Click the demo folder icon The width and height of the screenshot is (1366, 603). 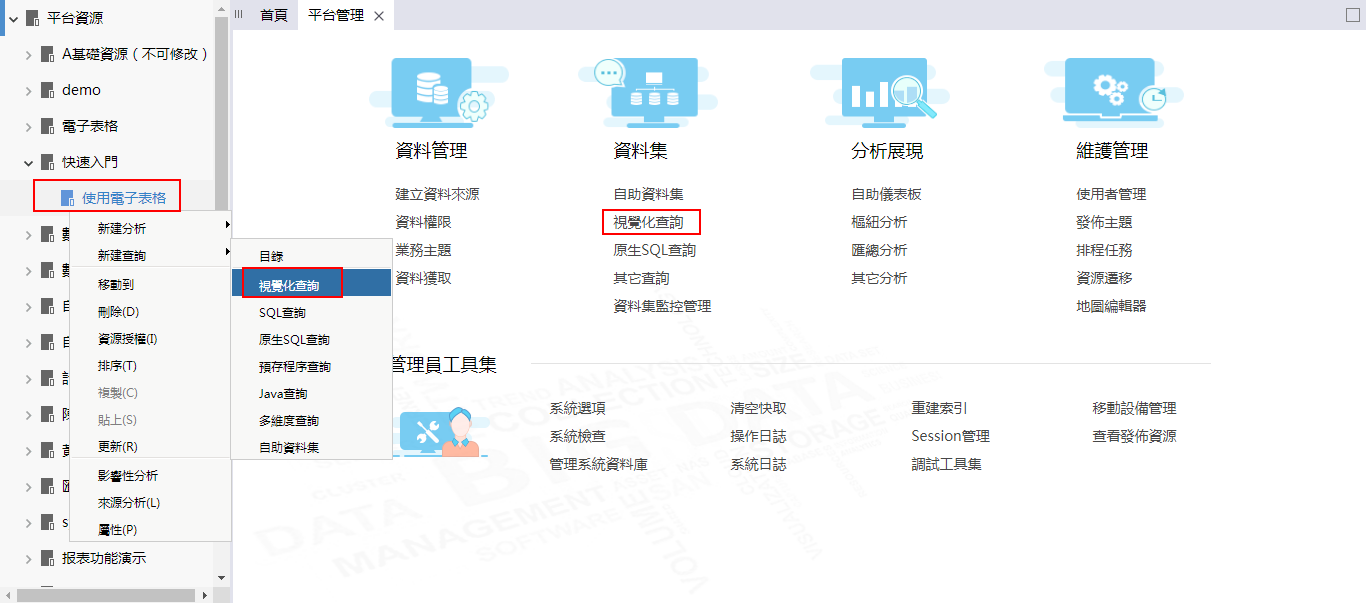[47, 90]
